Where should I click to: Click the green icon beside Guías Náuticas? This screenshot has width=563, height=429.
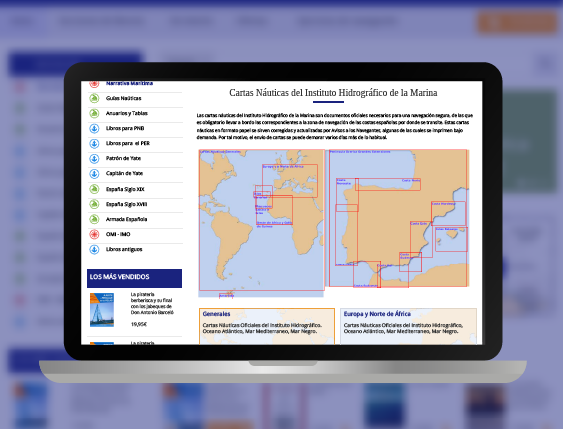[x=94, y=98]
